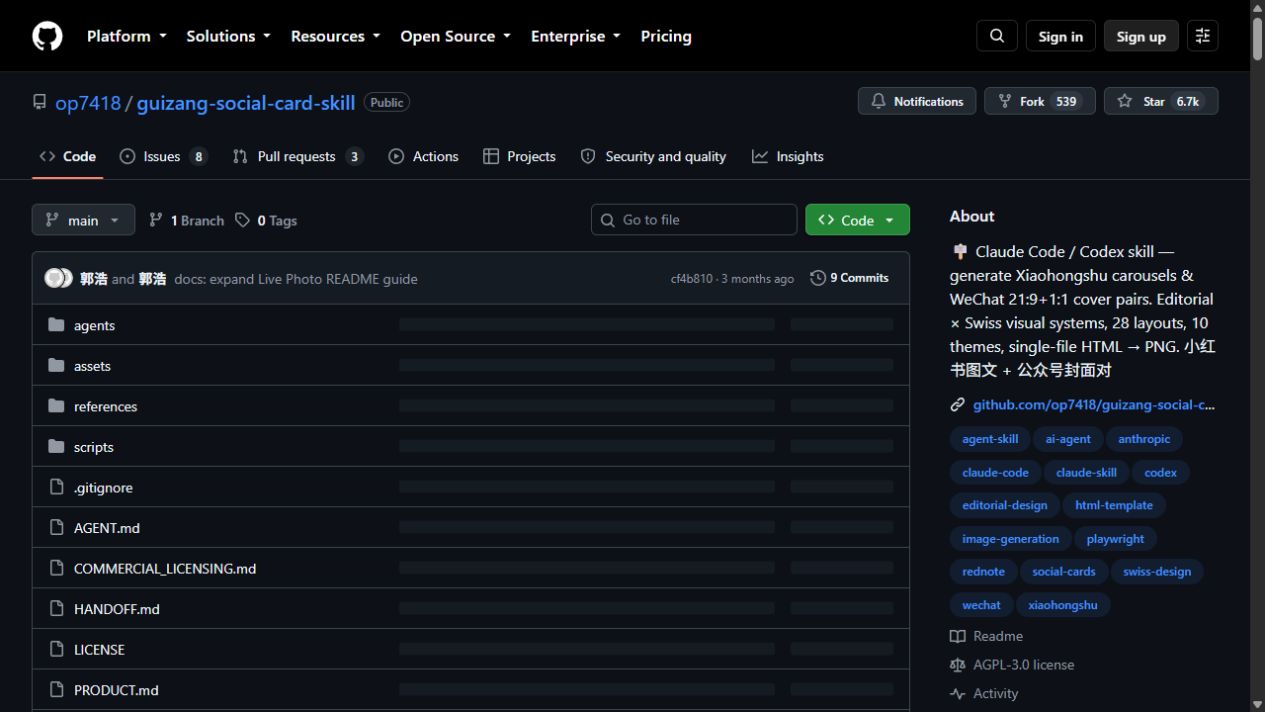Select the Code tab
Screen dimensions: 1265x712
[68, 156]
